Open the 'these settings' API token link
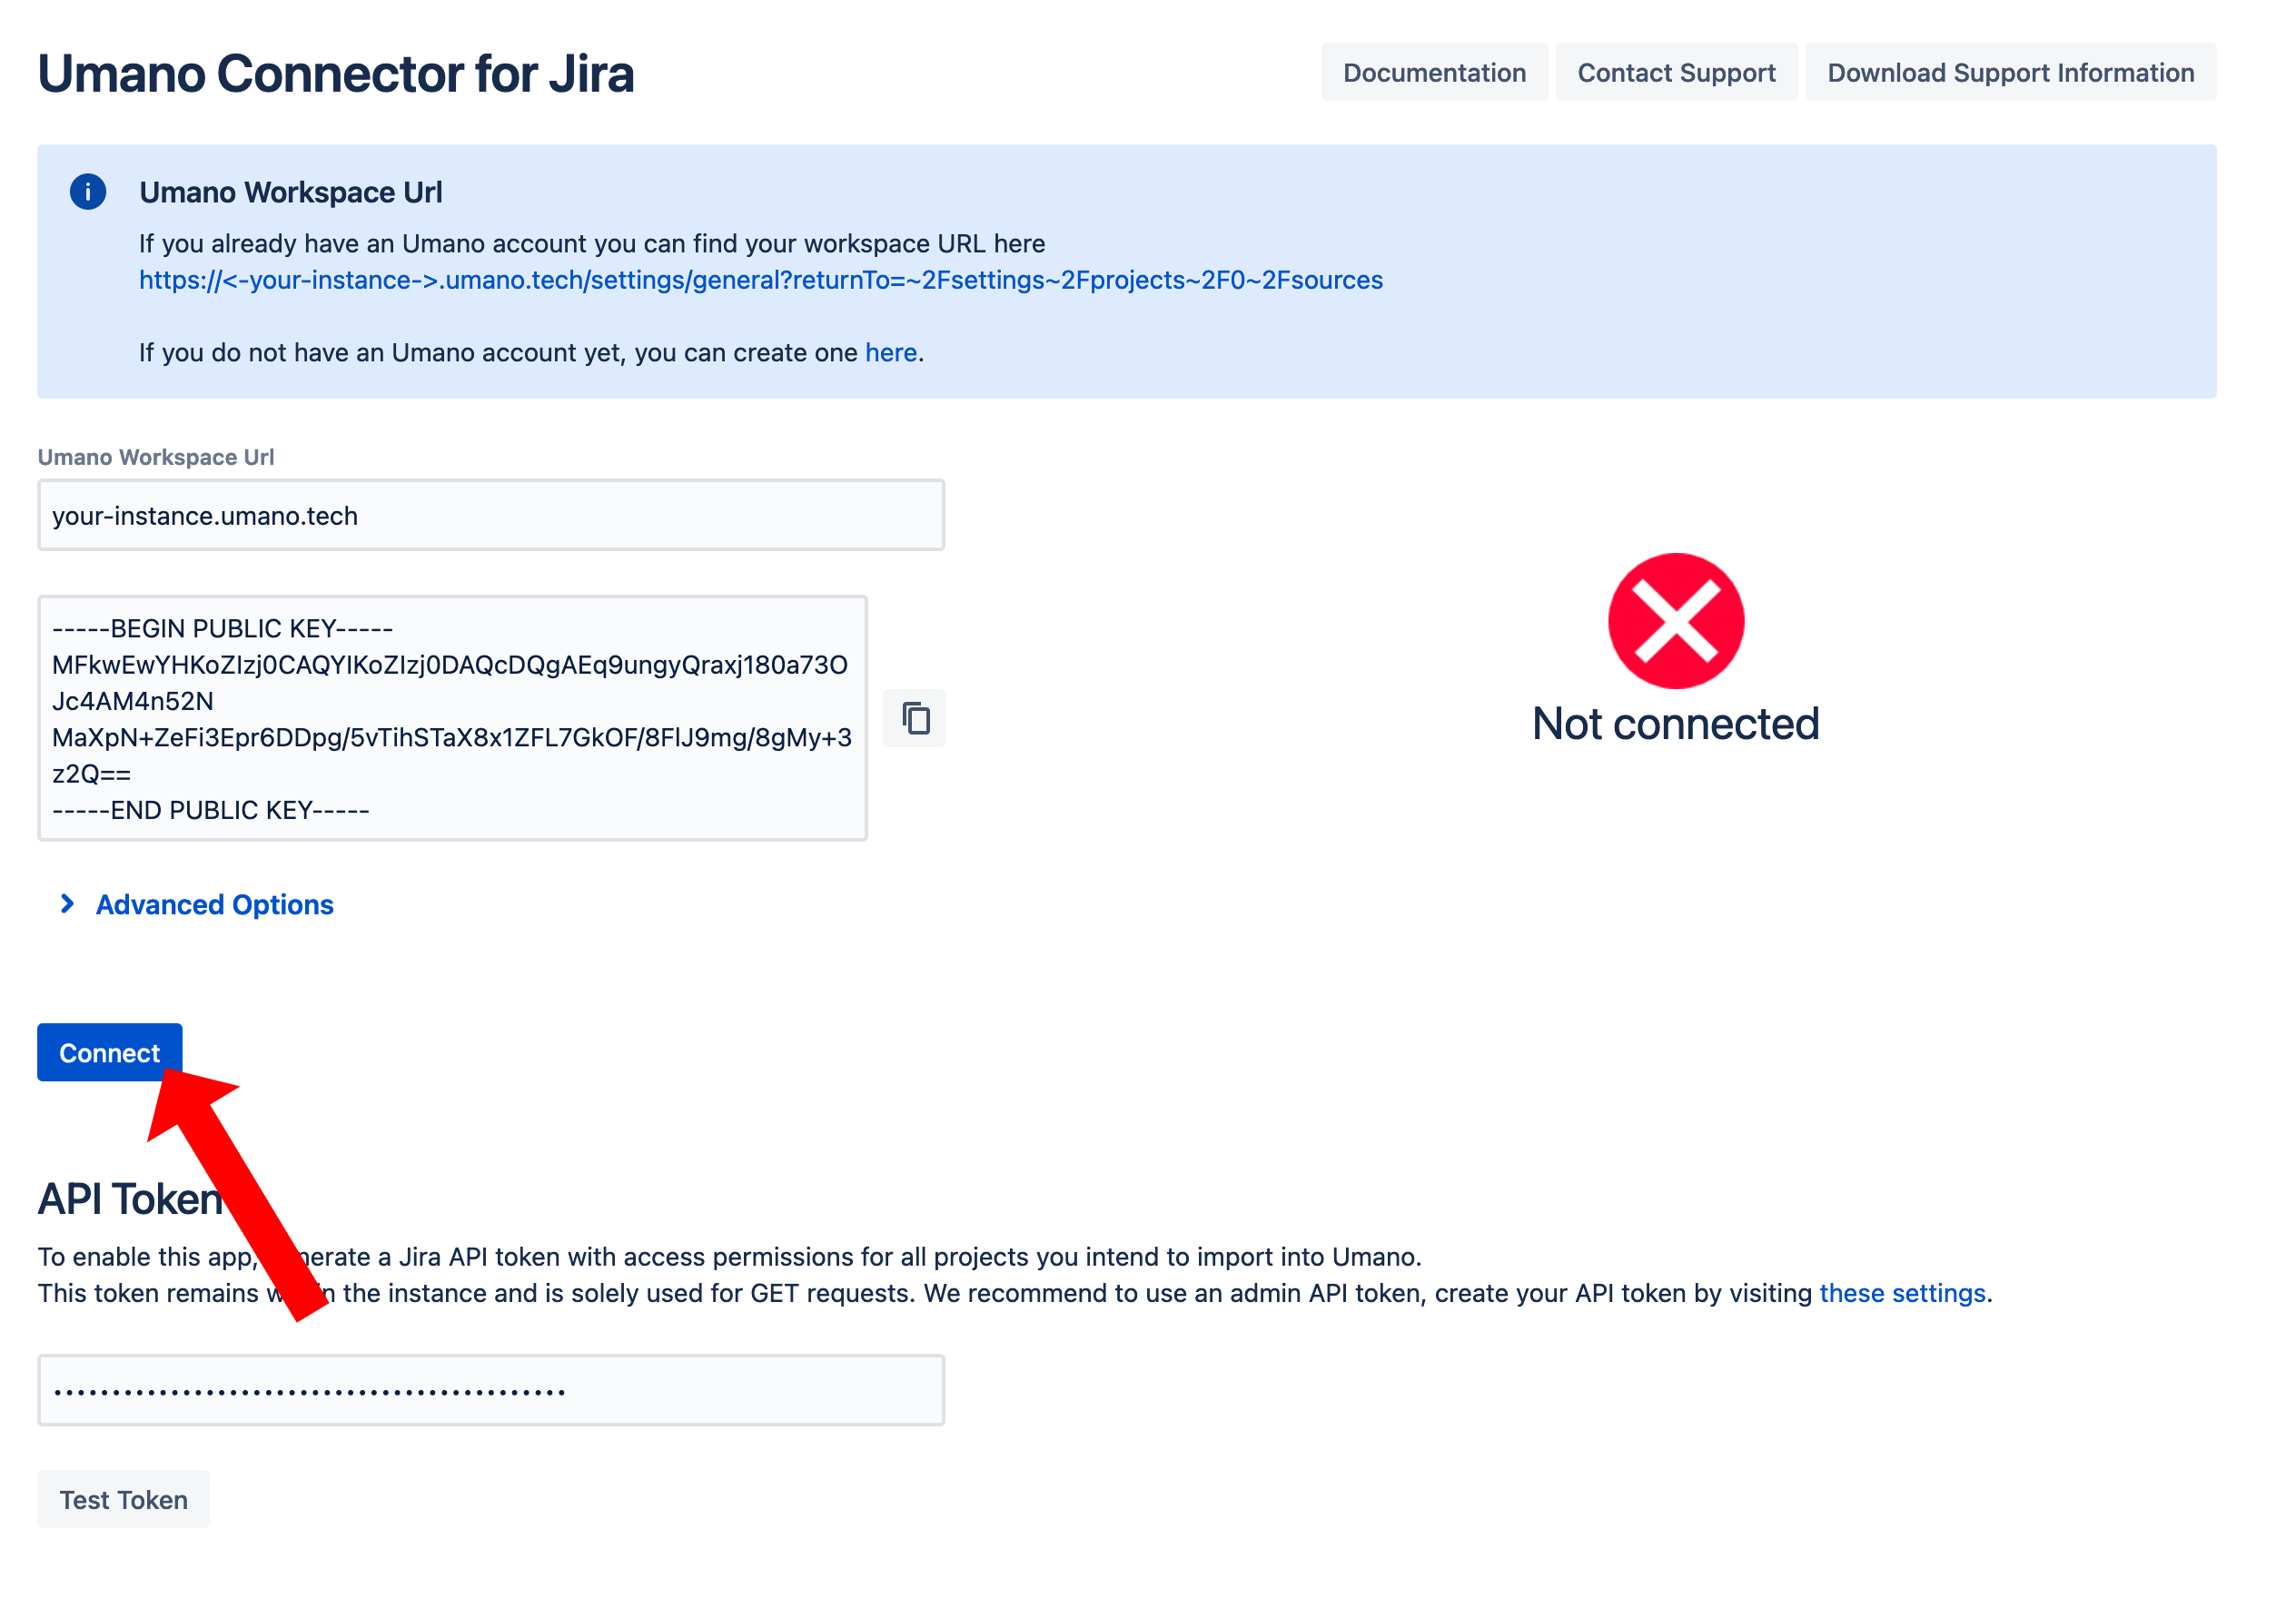 point(1901,1293)
